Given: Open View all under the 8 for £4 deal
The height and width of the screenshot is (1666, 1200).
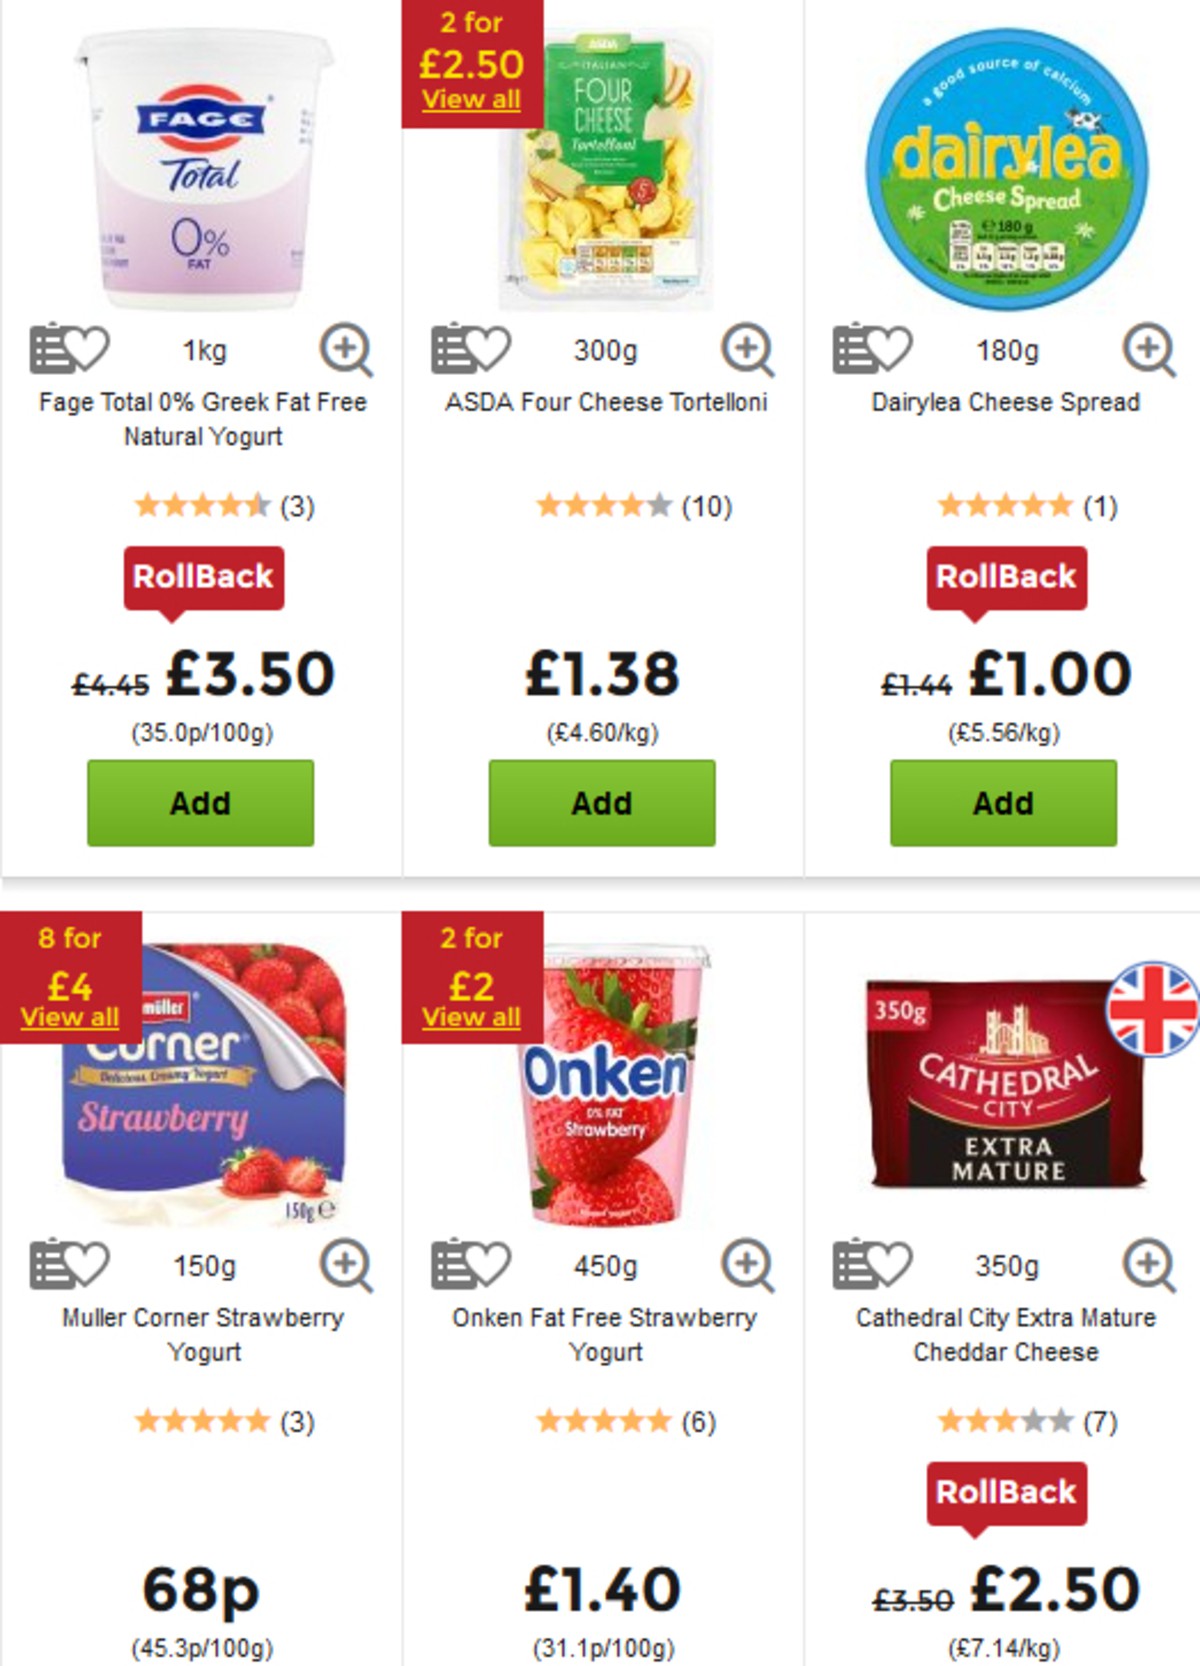Looking at the screenshot, I should click(x=68, y=1015).
